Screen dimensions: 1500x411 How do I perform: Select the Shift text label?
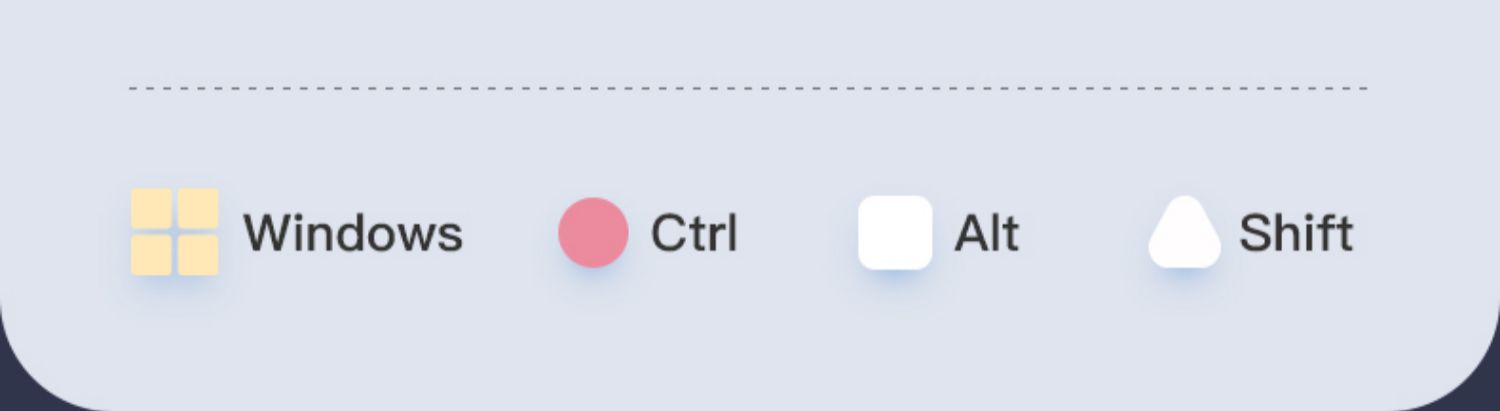[x=1296, y=233]
